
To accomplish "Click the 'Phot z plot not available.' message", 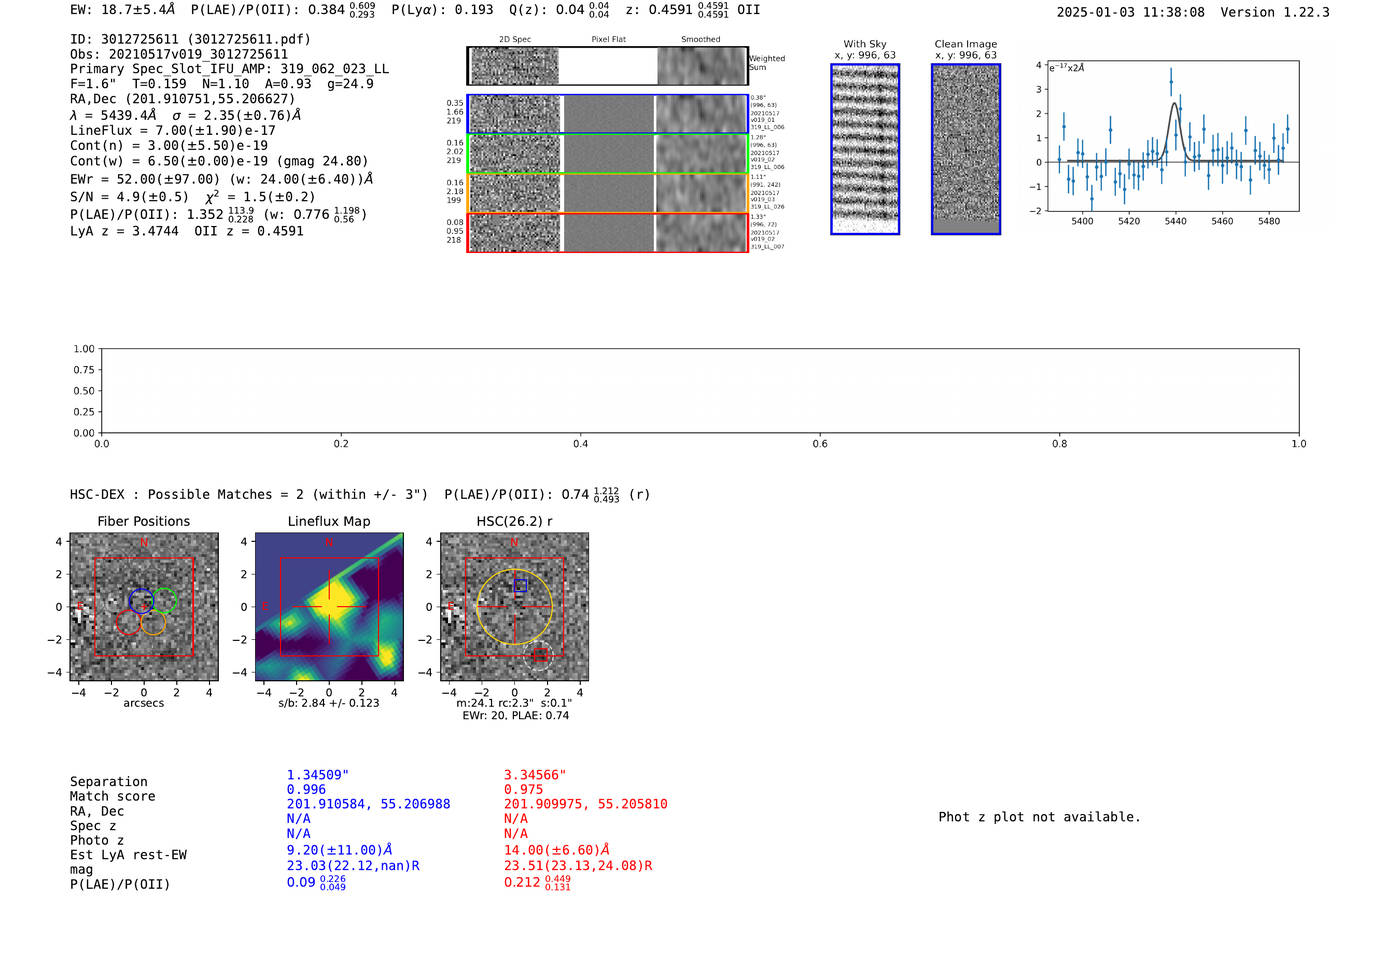I will point(1040,817).
